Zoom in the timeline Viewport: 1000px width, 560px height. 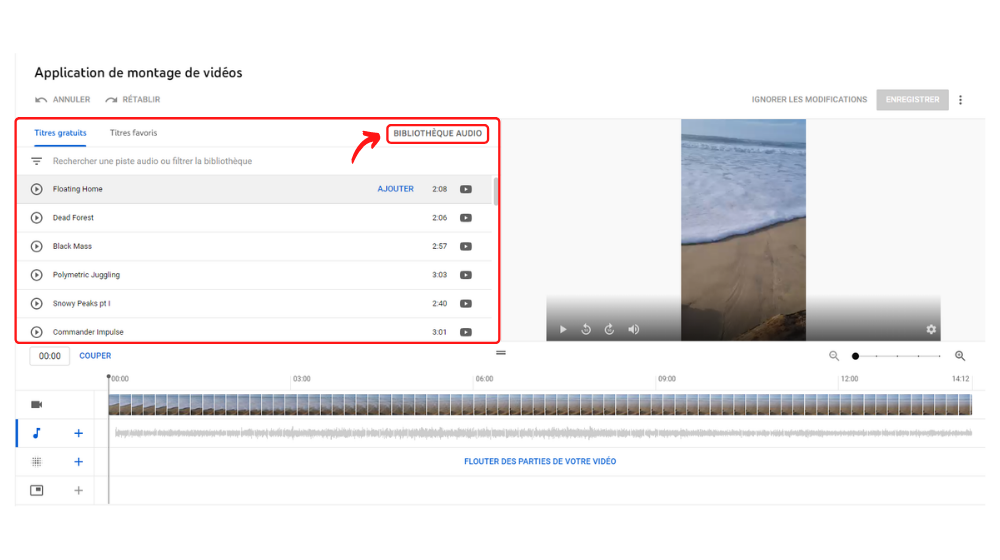pos(960,356)
